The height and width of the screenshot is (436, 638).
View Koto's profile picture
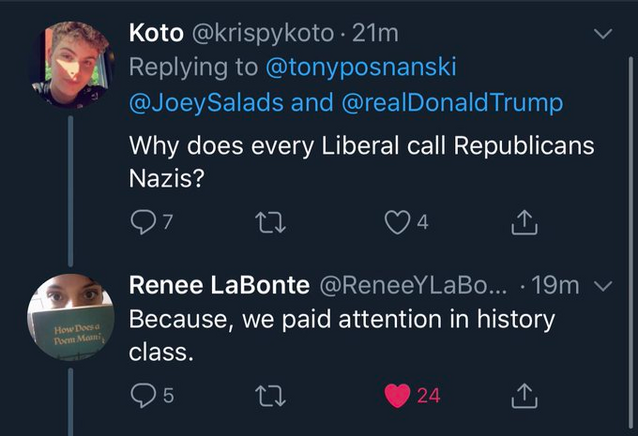pyautogui.click(x=71, y=66)
